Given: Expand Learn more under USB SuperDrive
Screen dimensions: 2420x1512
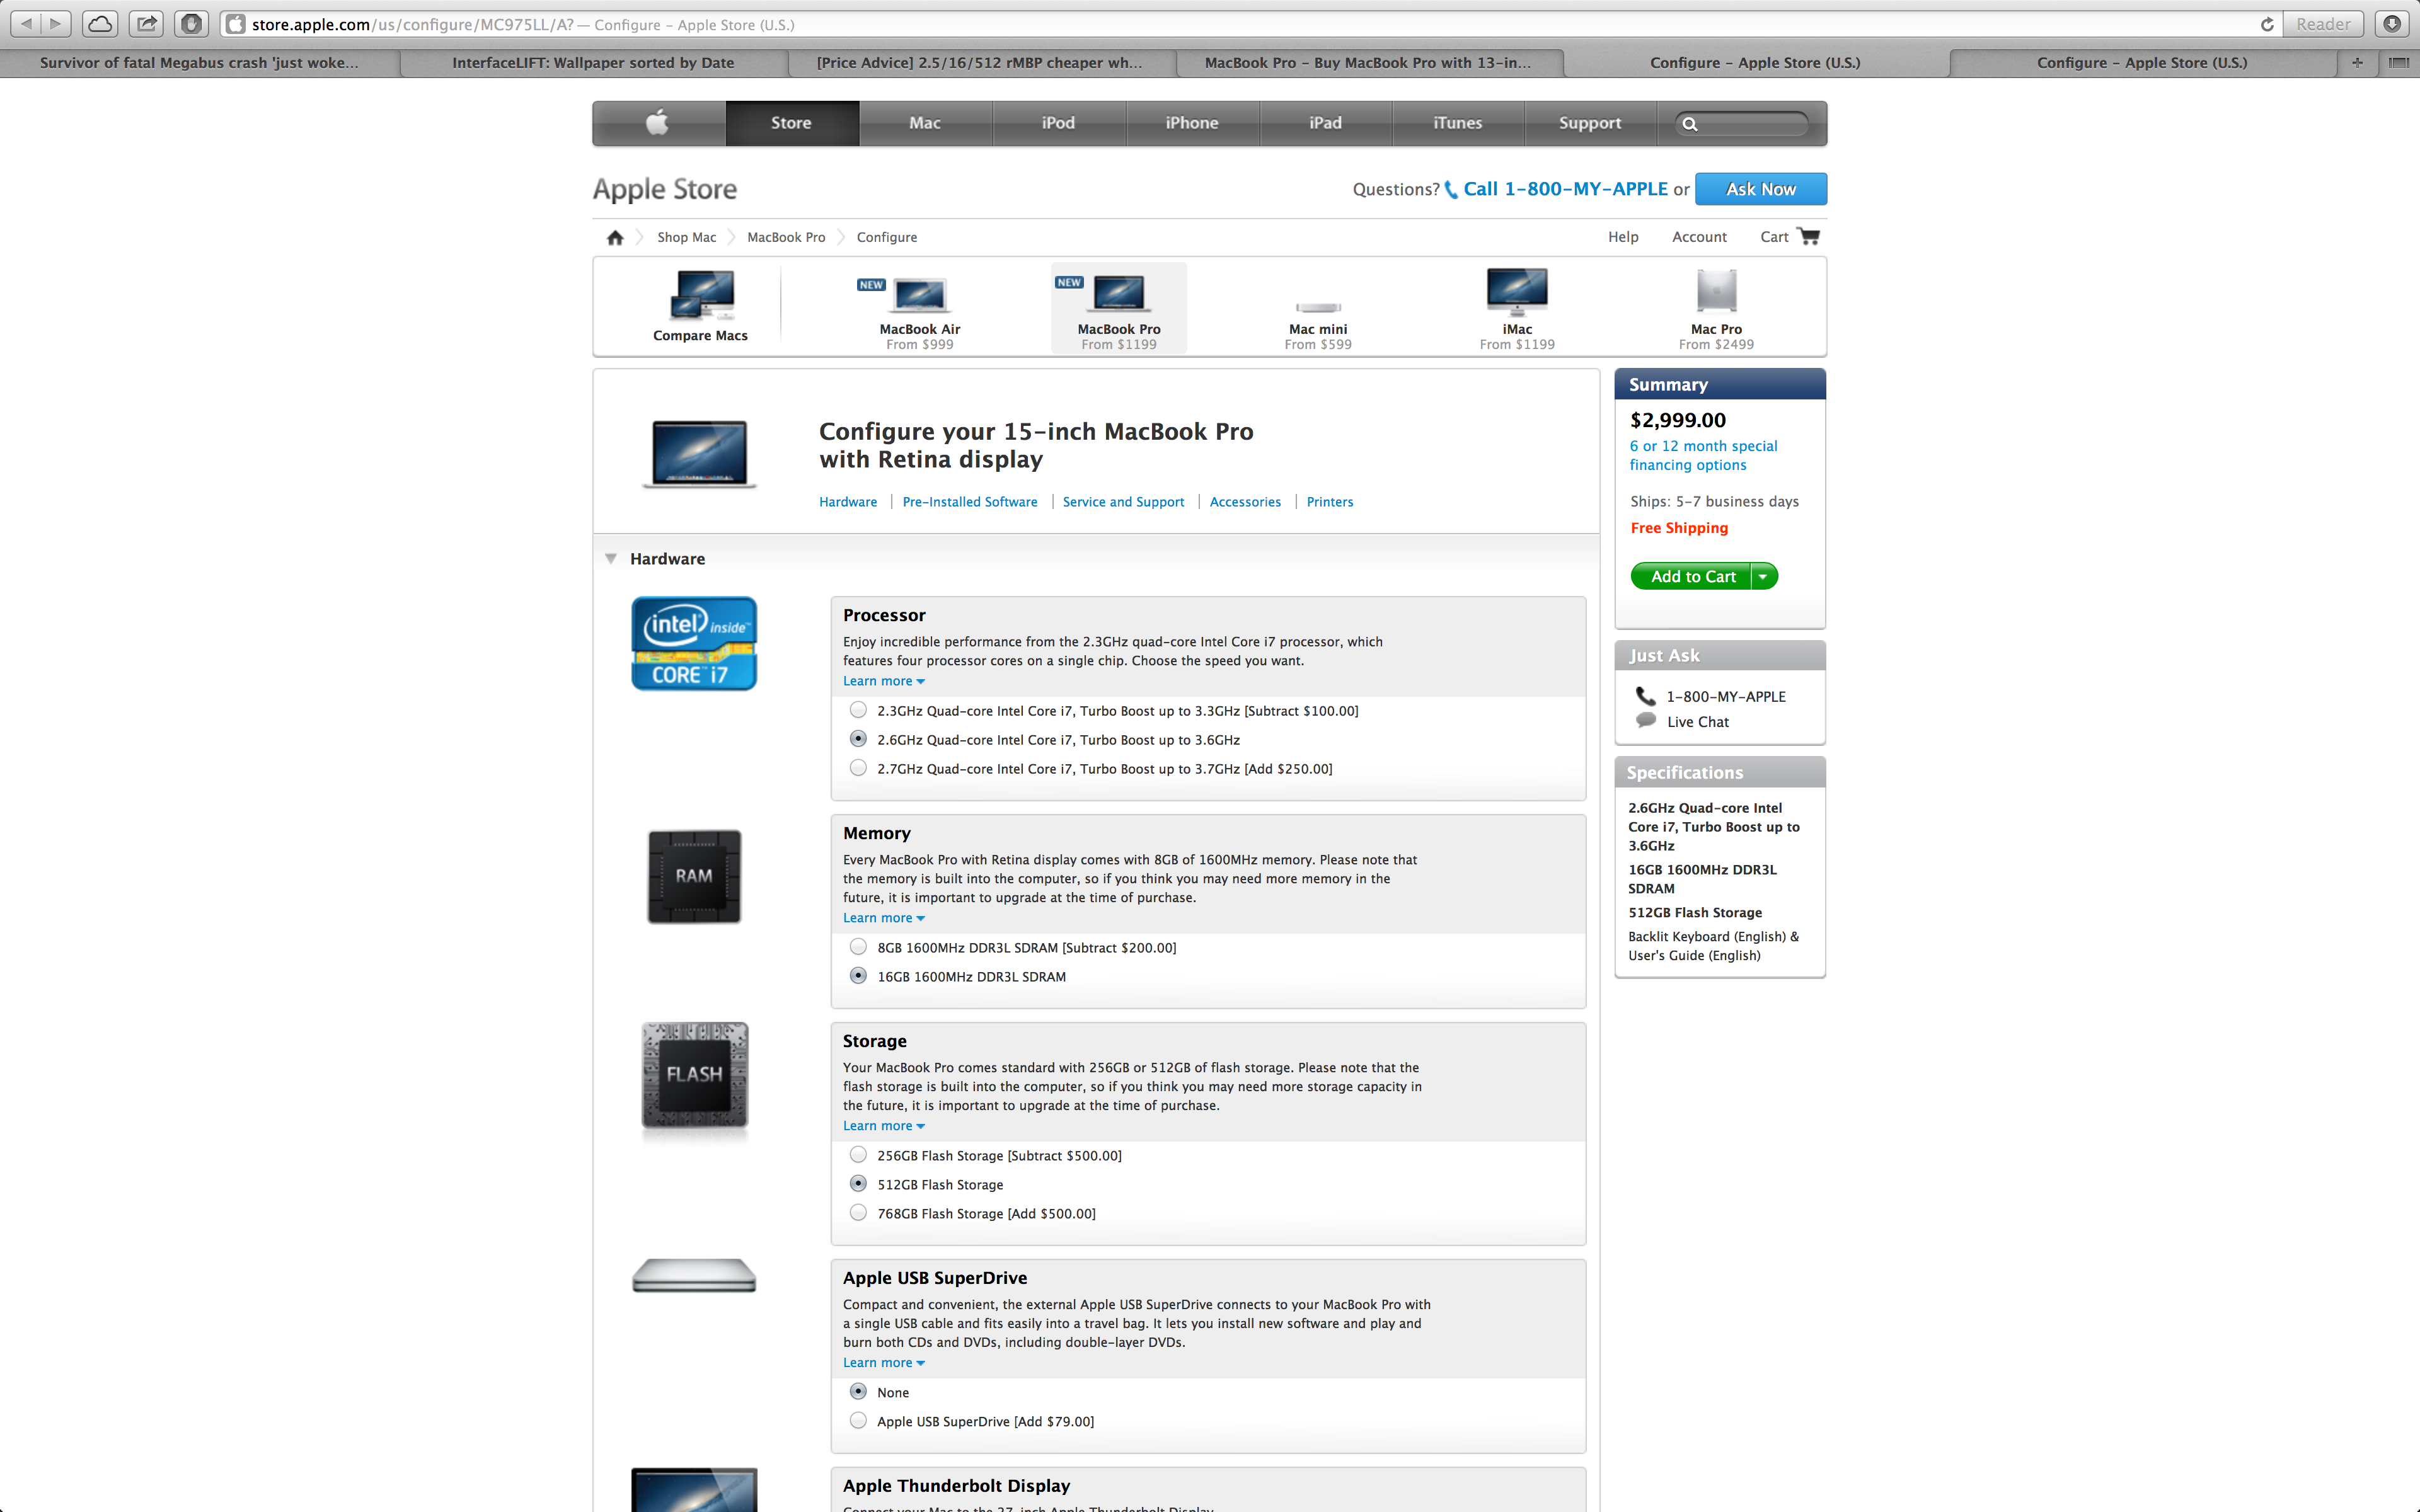Looking at the screenshot, I should 884,1363.
